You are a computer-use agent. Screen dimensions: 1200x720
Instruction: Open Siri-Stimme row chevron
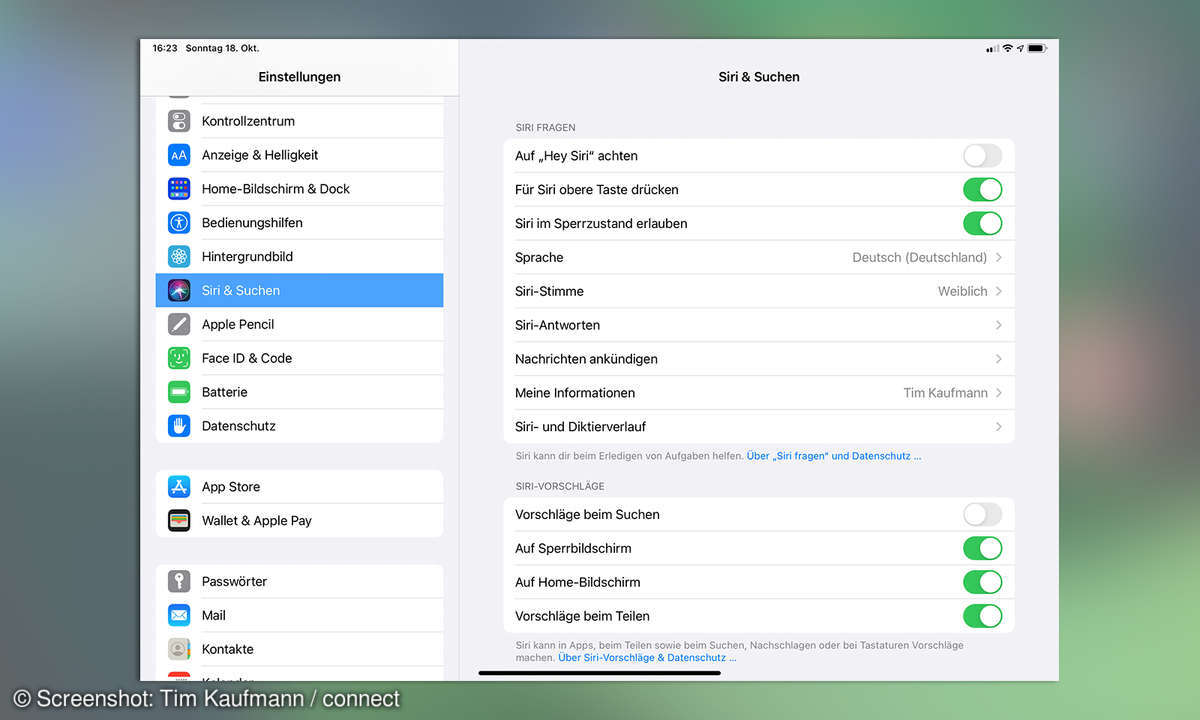point(999,291)
